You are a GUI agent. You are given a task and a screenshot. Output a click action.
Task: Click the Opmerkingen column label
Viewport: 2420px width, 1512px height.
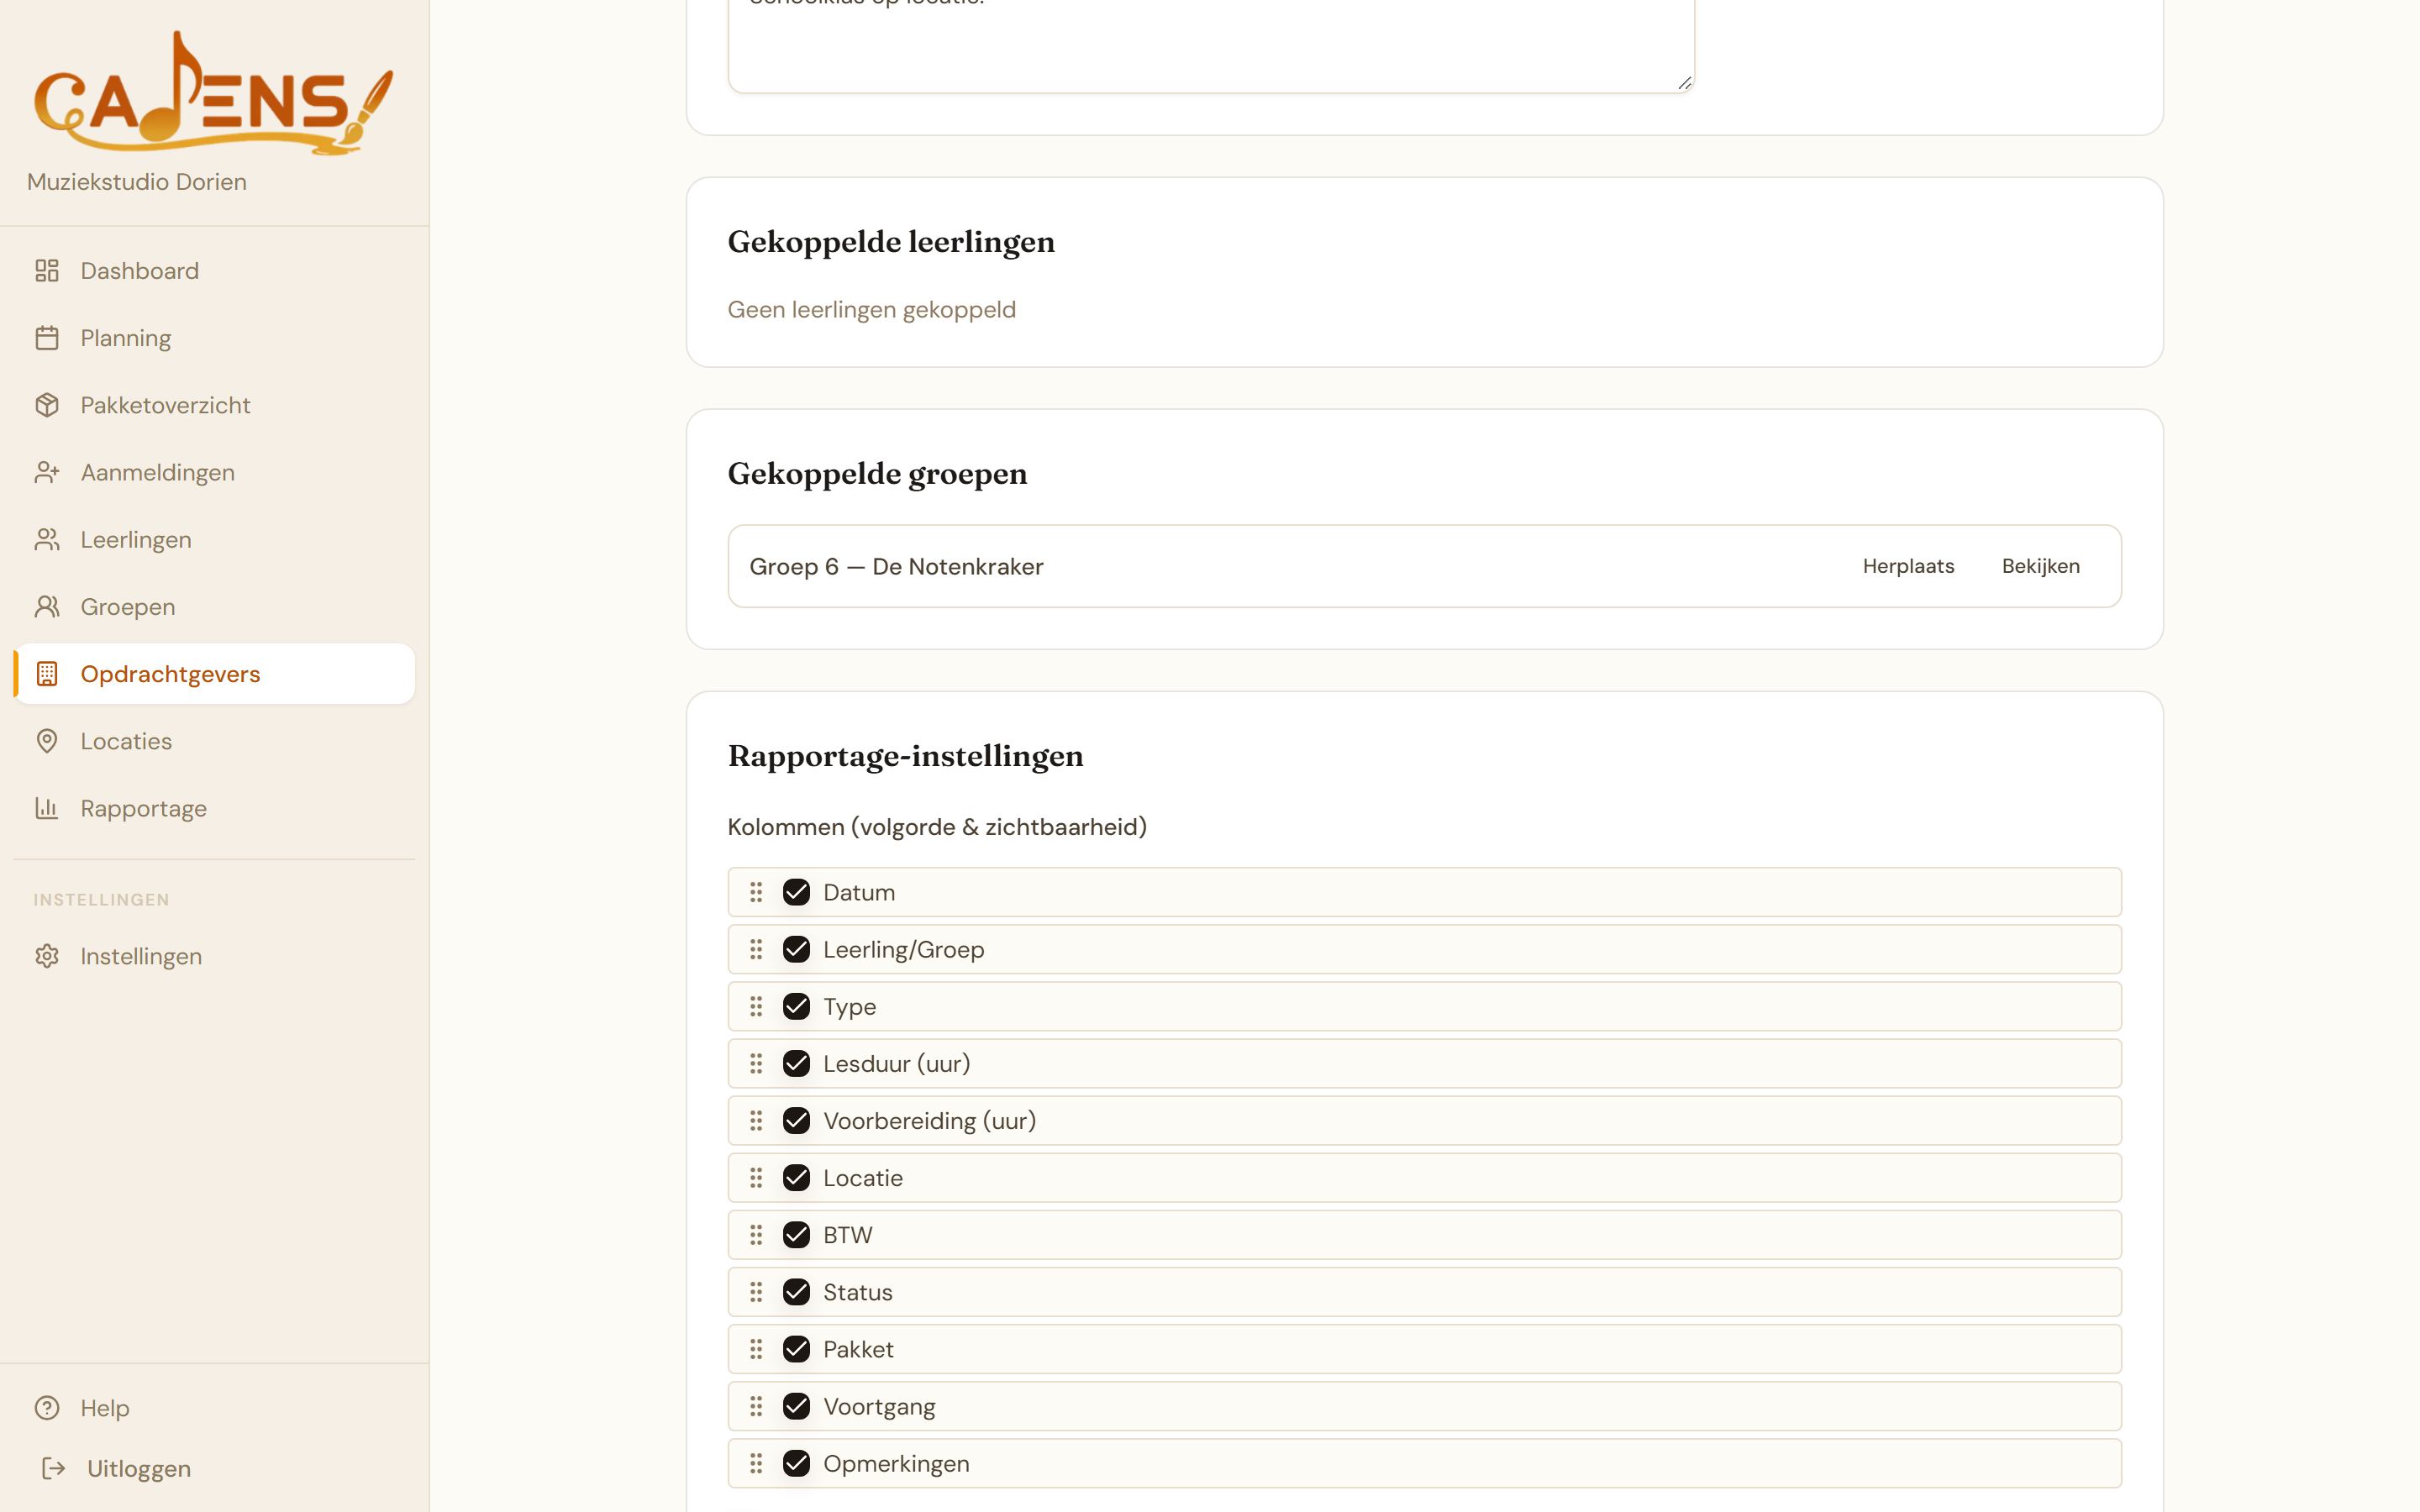coord(896,1464)
